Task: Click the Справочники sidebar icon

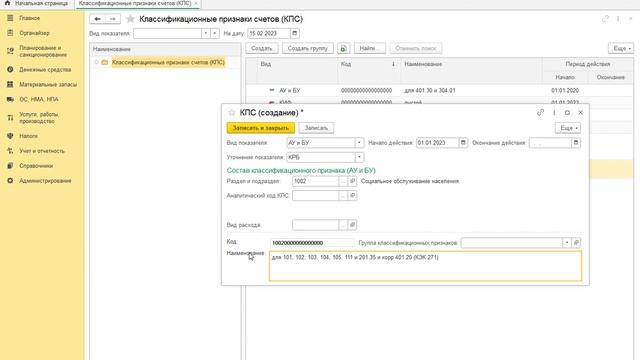Action: point(10,166)
